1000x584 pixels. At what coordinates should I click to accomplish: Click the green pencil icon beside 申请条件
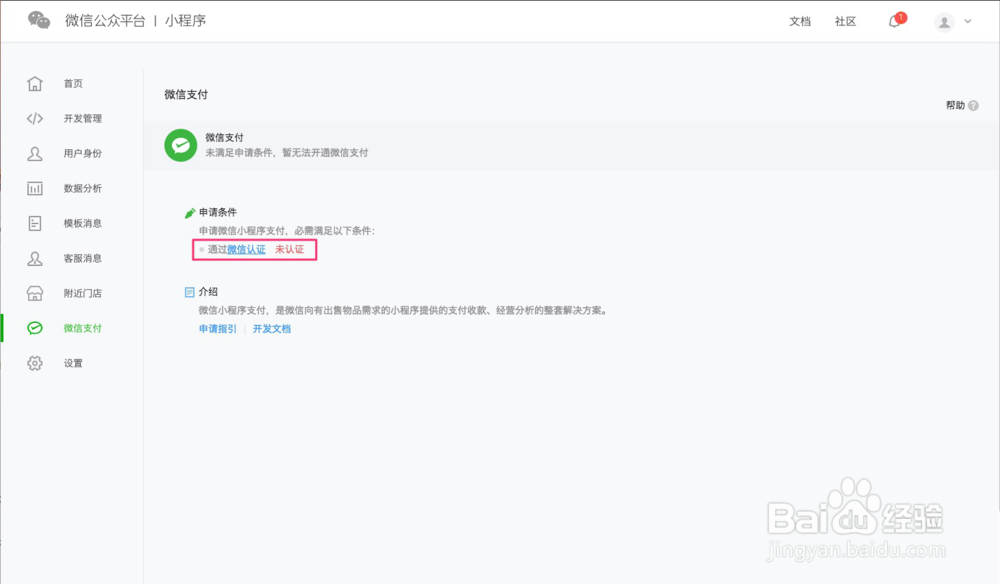(189, 213)
